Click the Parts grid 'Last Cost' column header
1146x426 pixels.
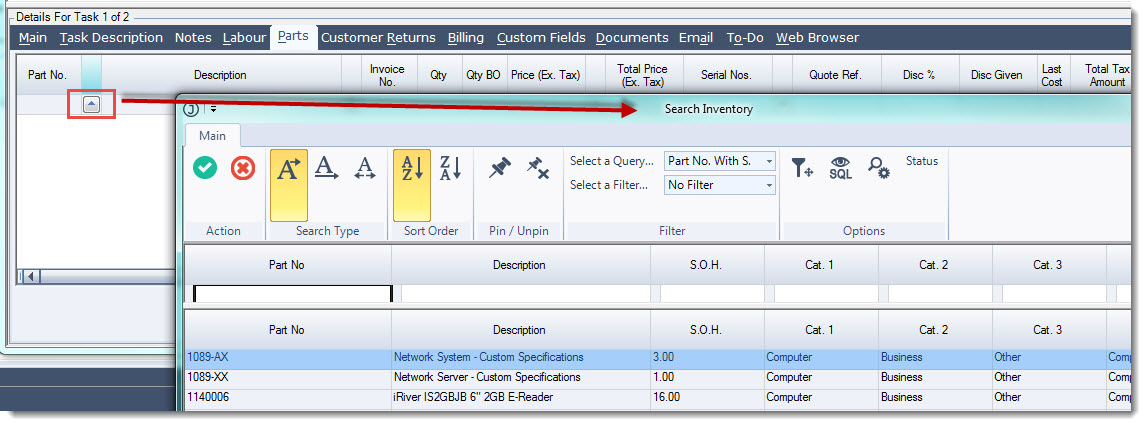pos(1052,75)
